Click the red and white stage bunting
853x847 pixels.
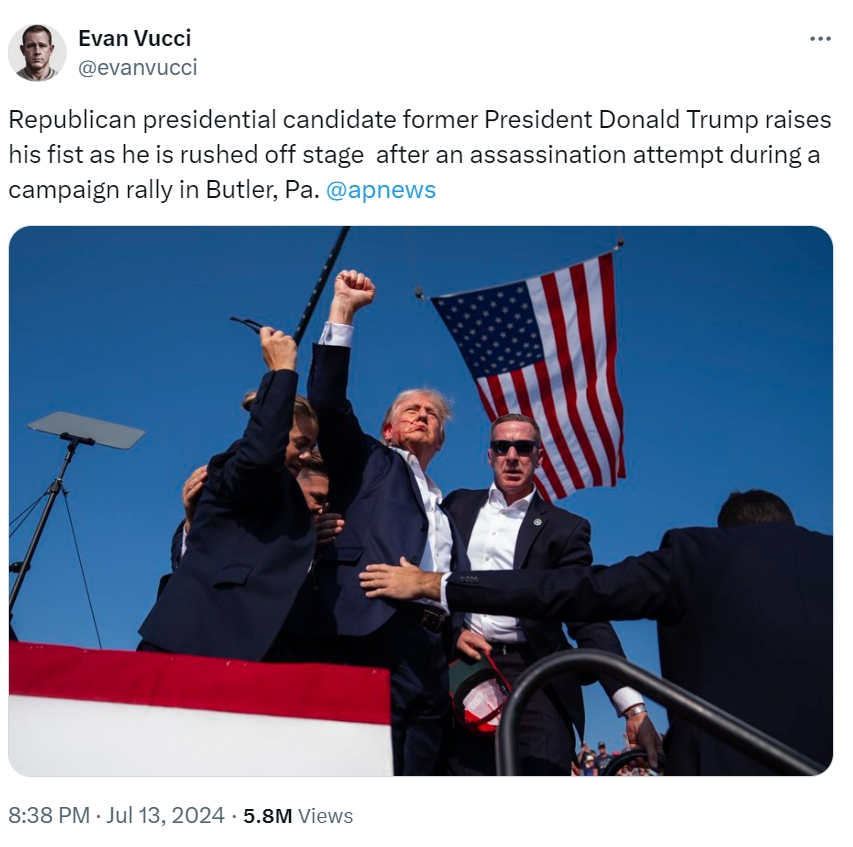200,709
